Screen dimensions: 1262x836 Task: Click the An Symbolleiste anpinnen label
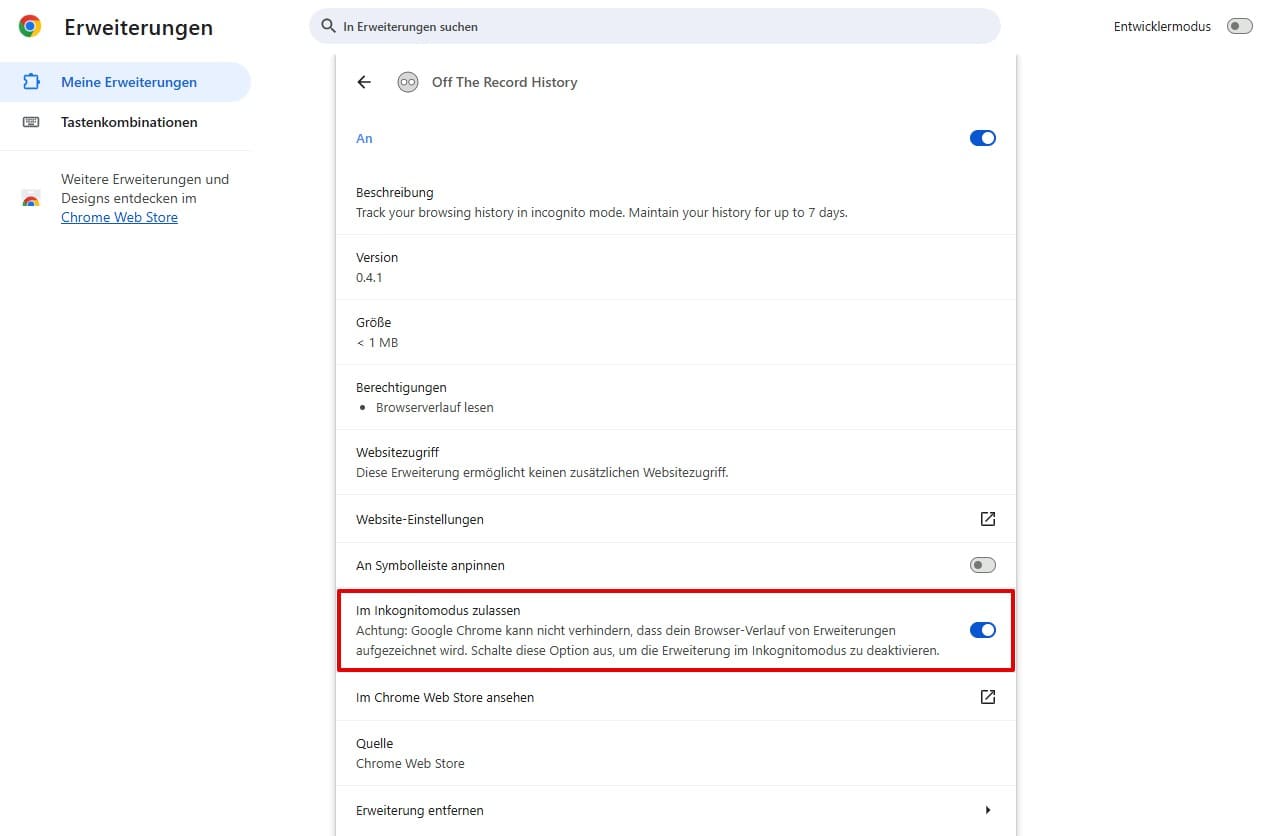tap(430, 565)
